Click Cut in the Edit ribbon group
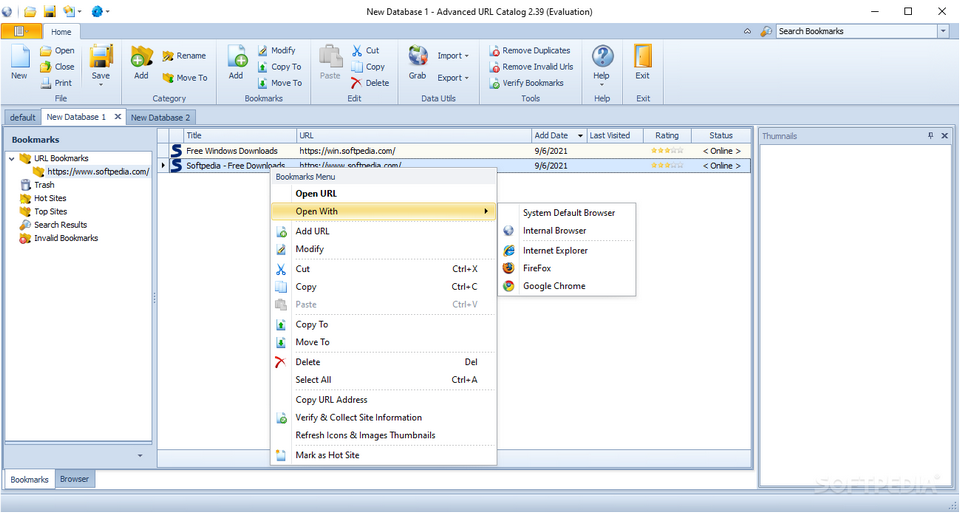Viewport: 960px width, 513px height. click(x=366, y=51)
